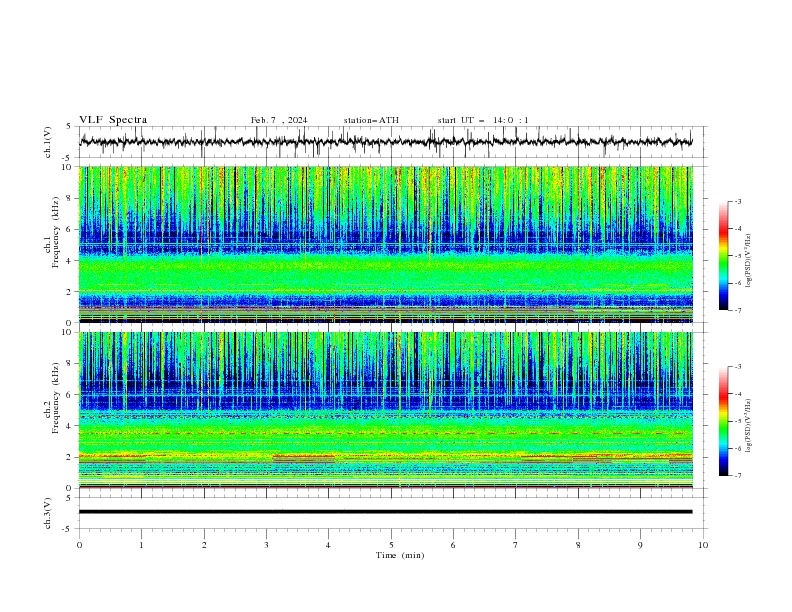Click the ch.2 color bar "log(PSD)(V²/Hz)" label
Screen dimensions: 792x612
click(749, 425)
